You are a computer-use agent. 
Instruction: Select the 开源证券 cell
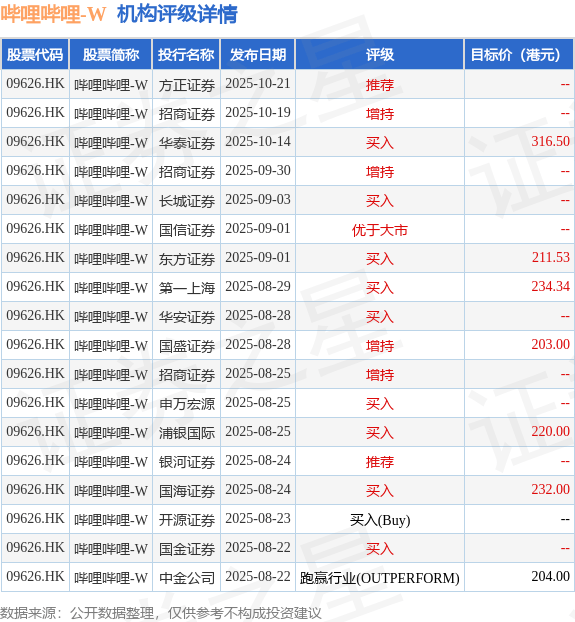tap(187, 519)
